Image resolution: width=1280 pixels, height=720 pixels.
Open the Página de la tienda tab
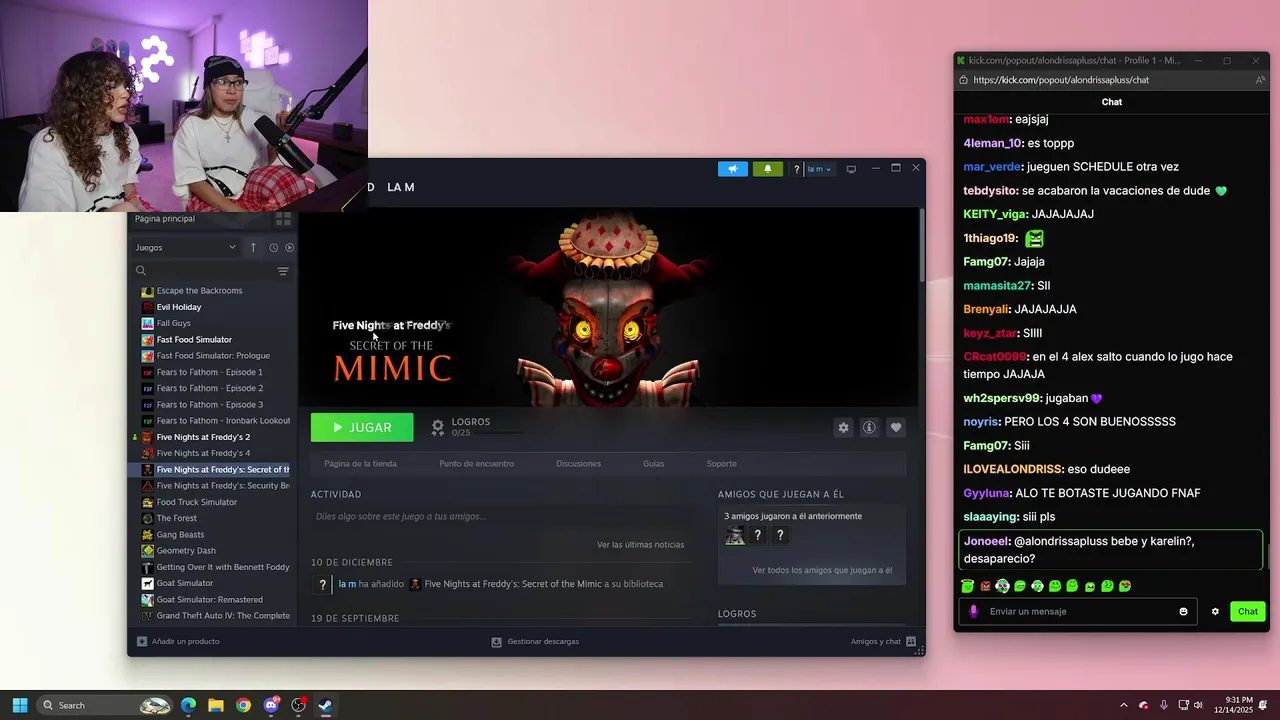coord(360,464)
